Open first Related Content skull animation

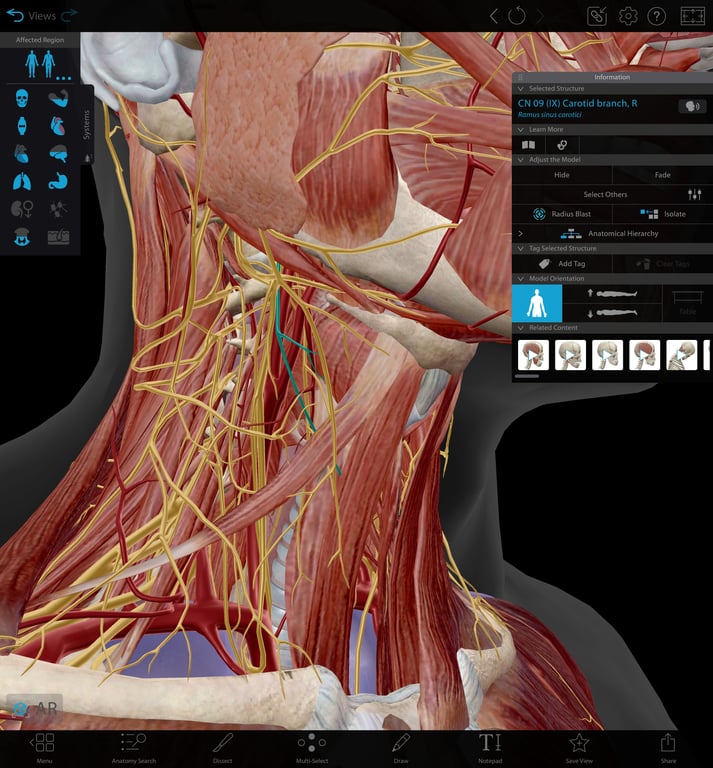coord(533,355)
